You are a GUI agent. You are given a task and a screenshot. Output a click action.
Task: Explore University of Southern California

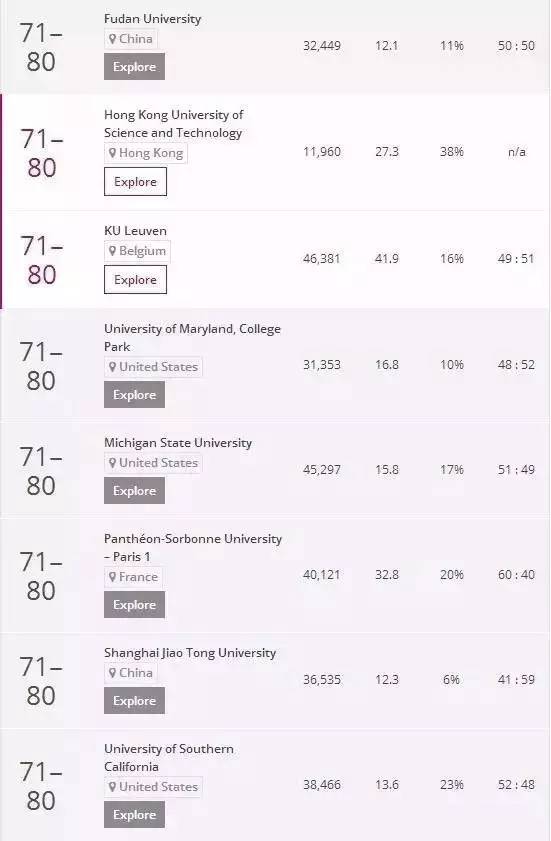[134, 815]
